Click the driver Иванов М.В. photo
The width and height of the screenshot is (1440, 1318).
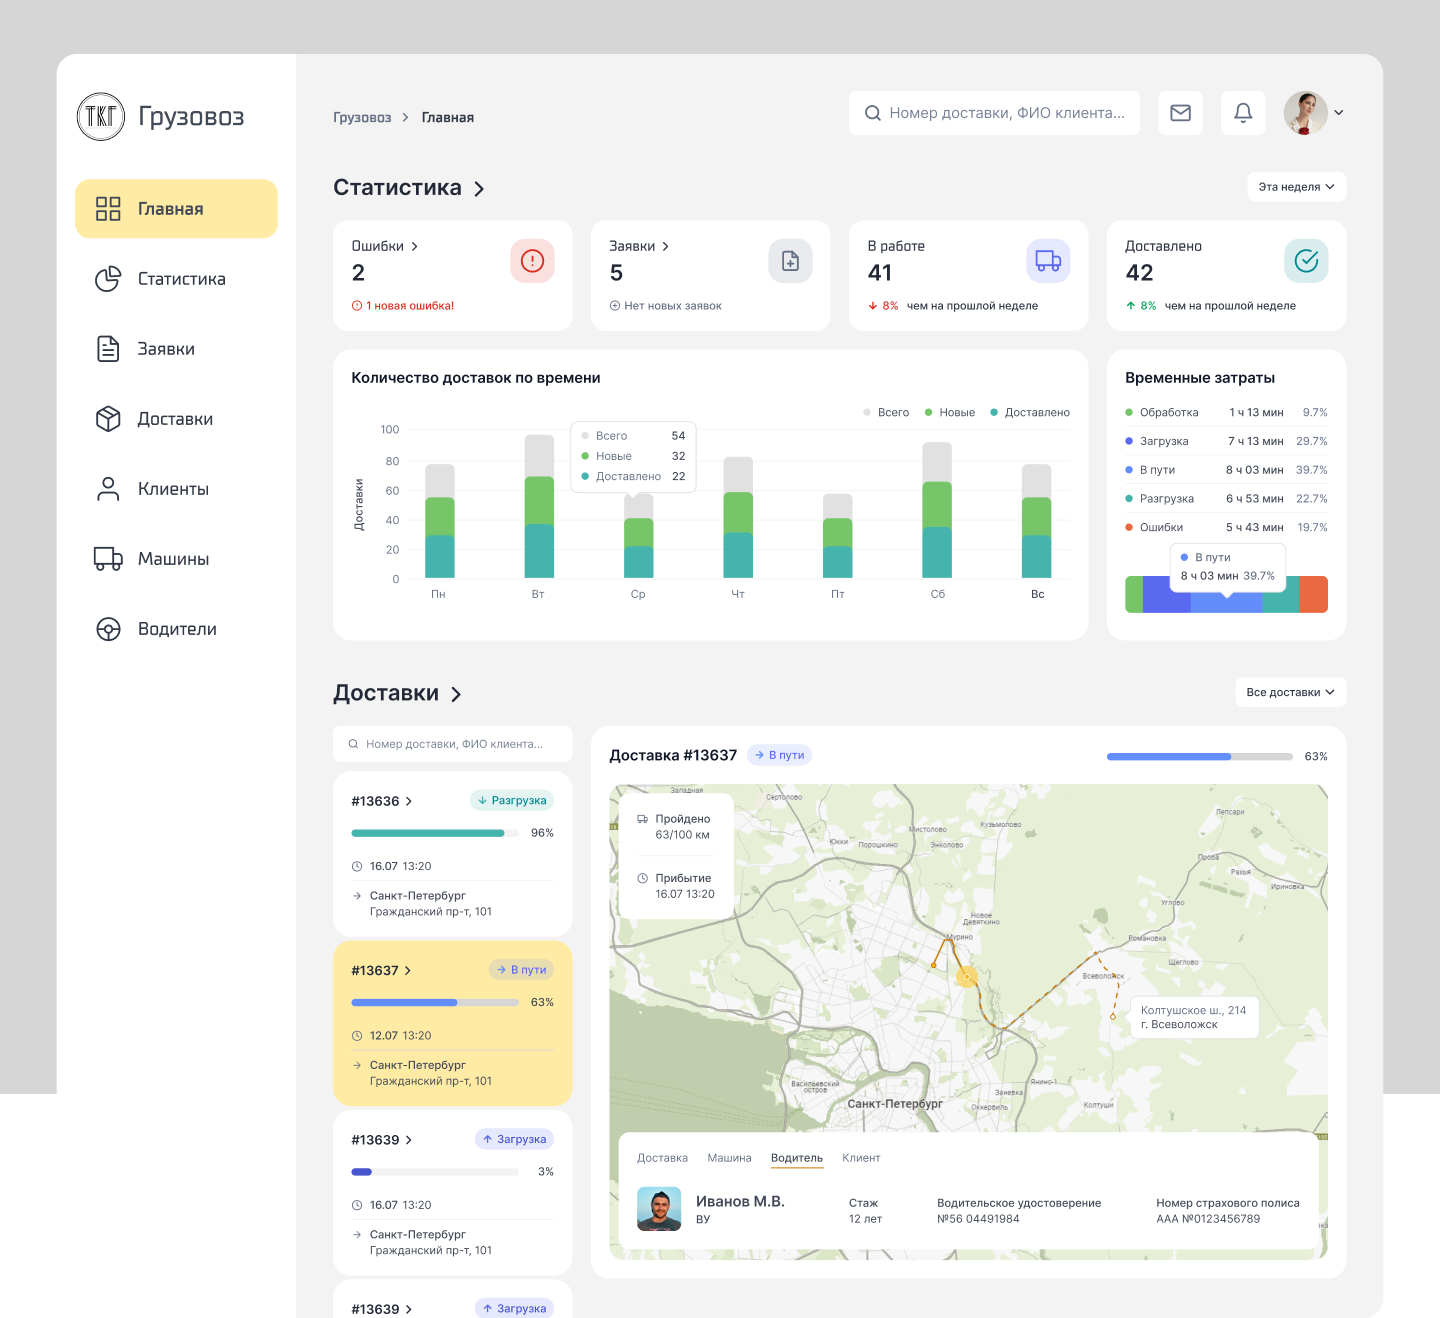click(659, 1209)
